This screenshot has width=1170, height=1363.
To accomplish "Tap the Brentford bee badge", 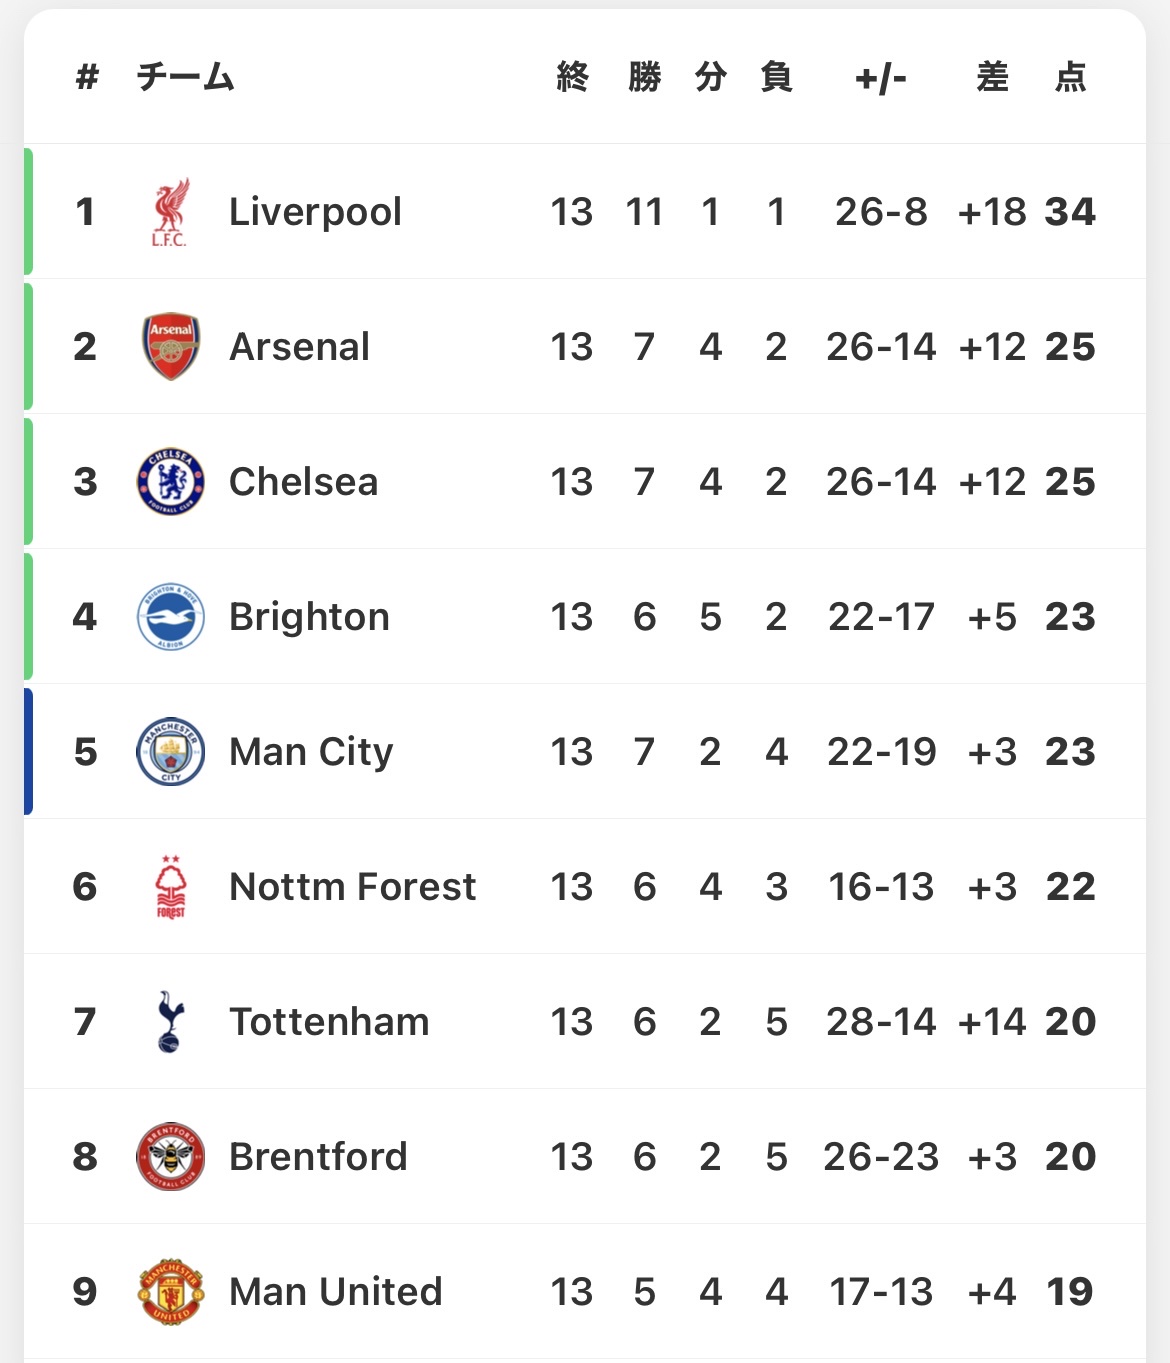I will click(x=170, y=1157).
